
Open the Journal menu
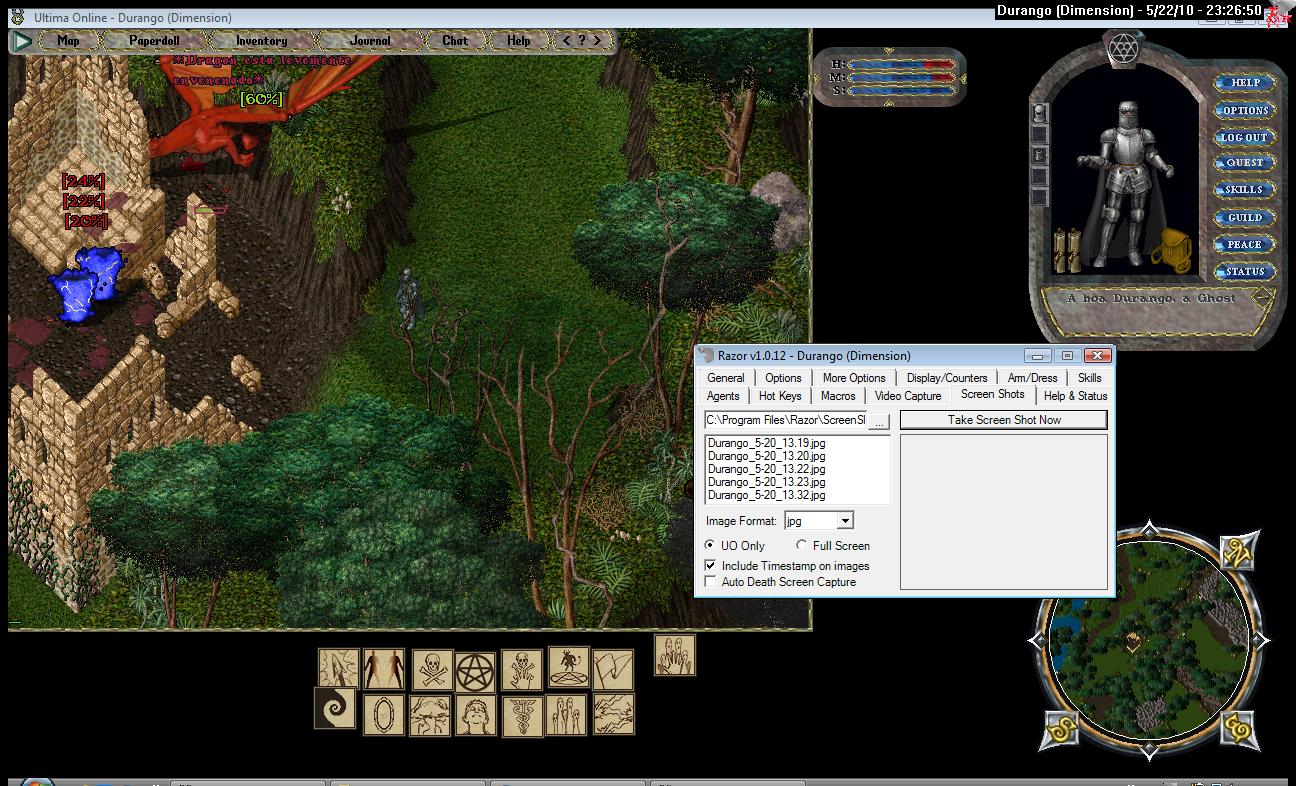click(x=371, y=41)
